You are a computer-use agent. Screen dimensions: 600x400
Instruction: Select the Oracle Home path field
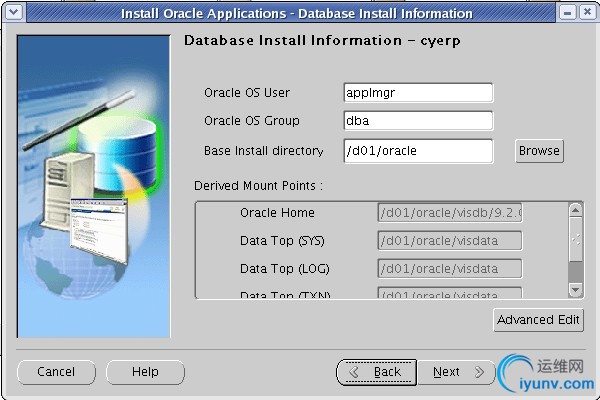(x=450, y=213)
